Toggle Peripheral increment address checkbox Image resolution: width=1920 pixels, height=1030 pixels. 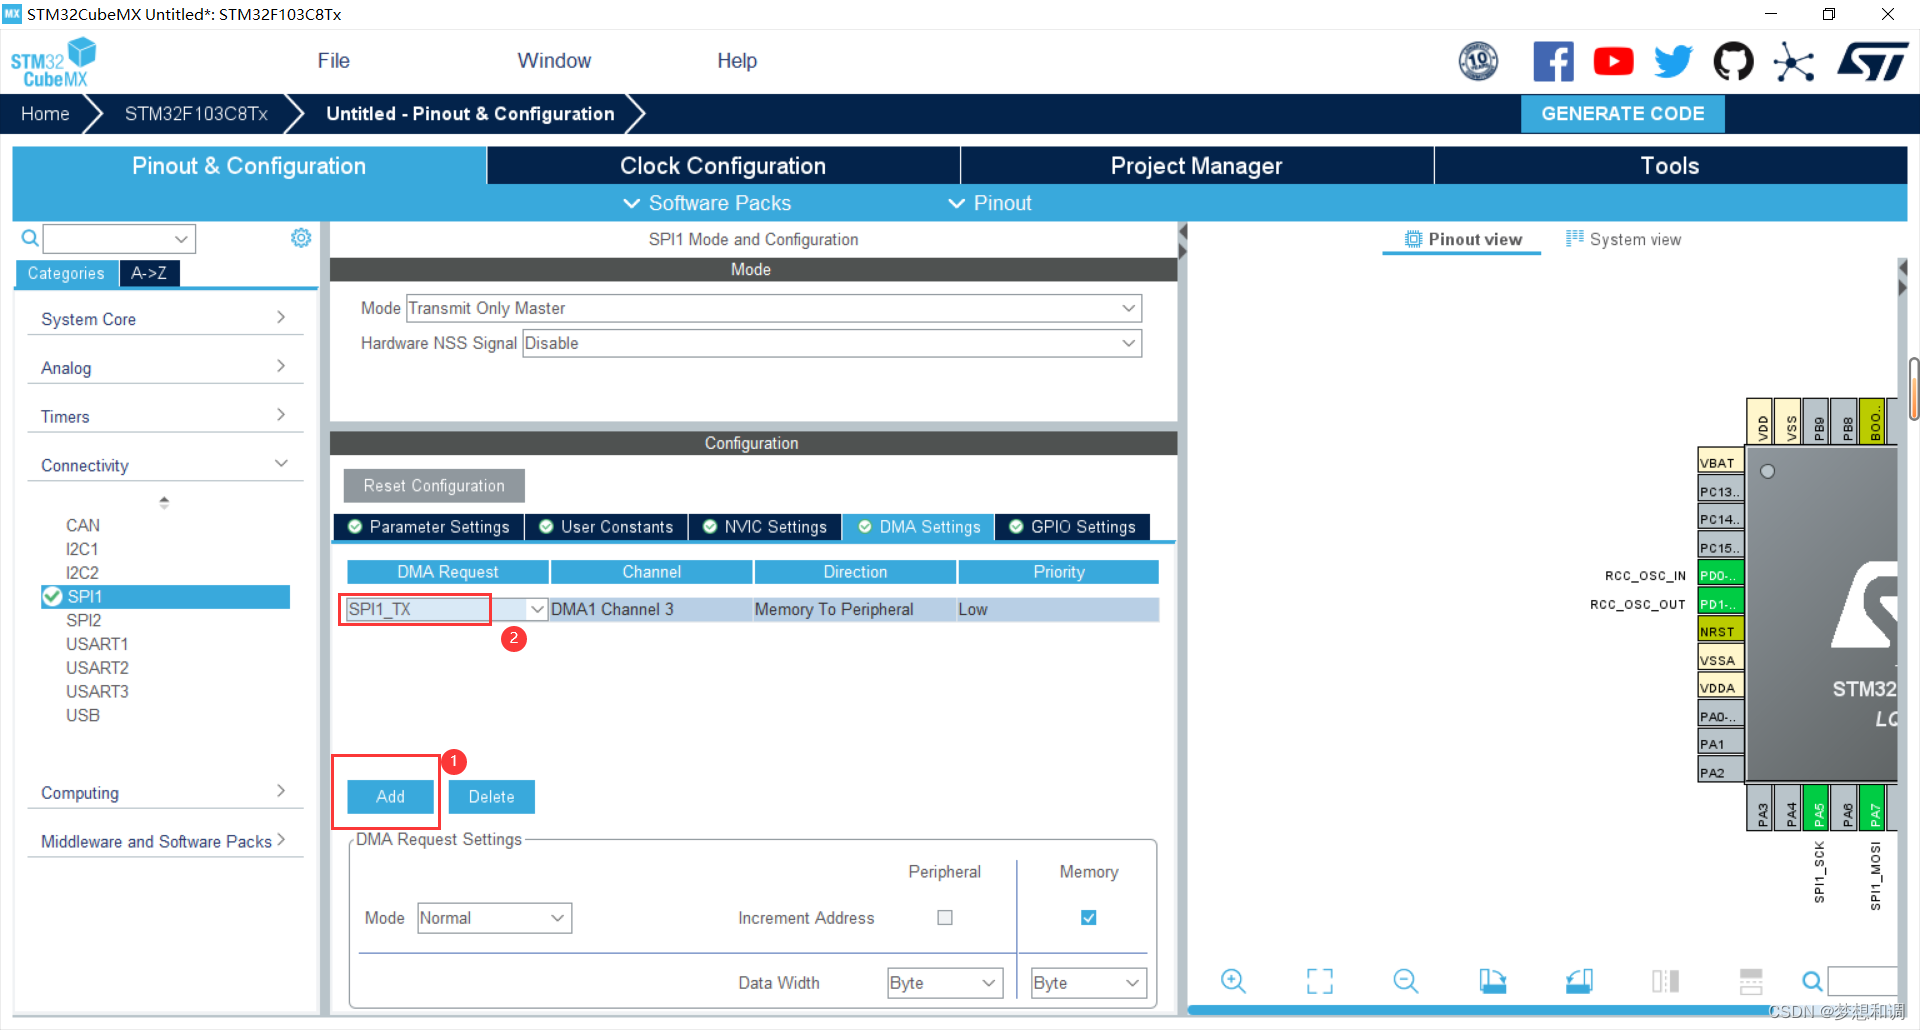pyautogui.click(x=944, y=917)
